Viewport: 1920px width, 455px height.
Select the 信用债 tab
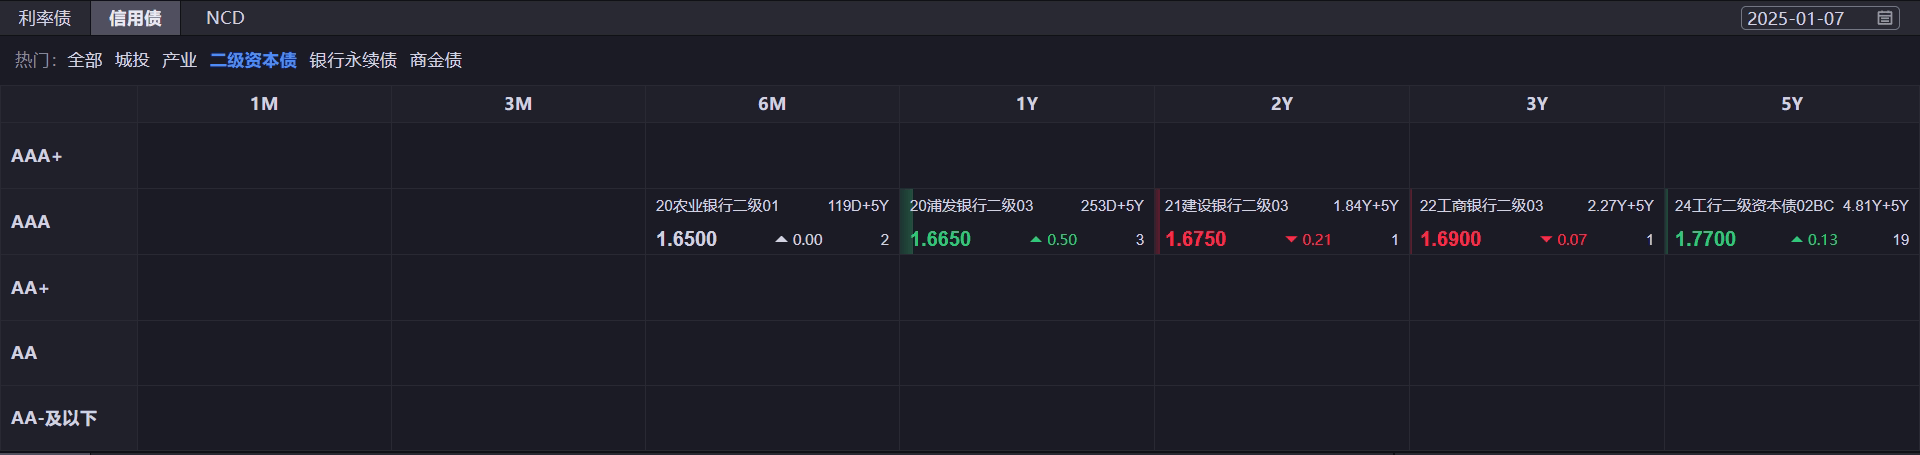point(135,18)
